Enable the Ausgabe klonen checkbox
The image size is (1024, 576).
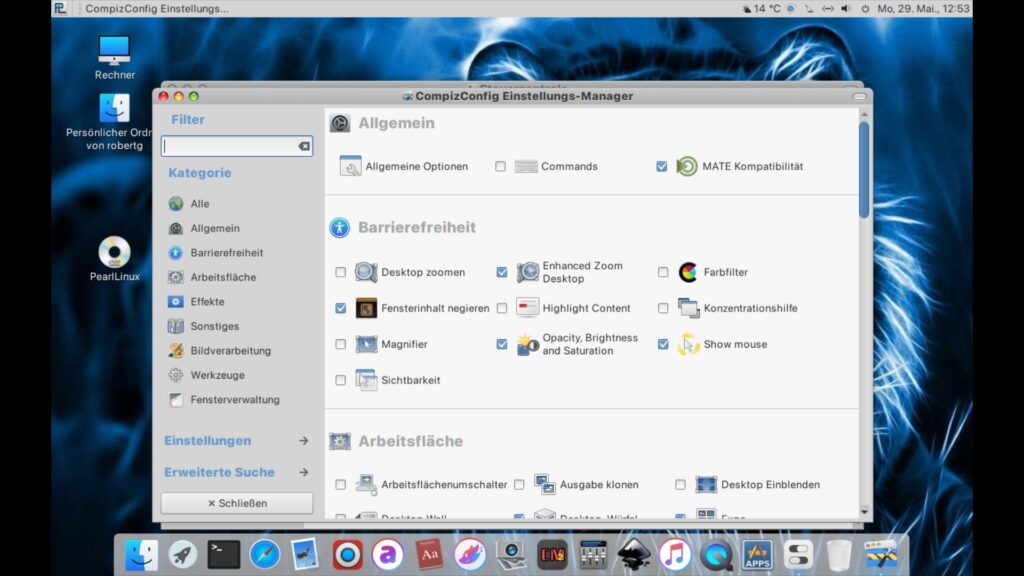coord(519,485)
